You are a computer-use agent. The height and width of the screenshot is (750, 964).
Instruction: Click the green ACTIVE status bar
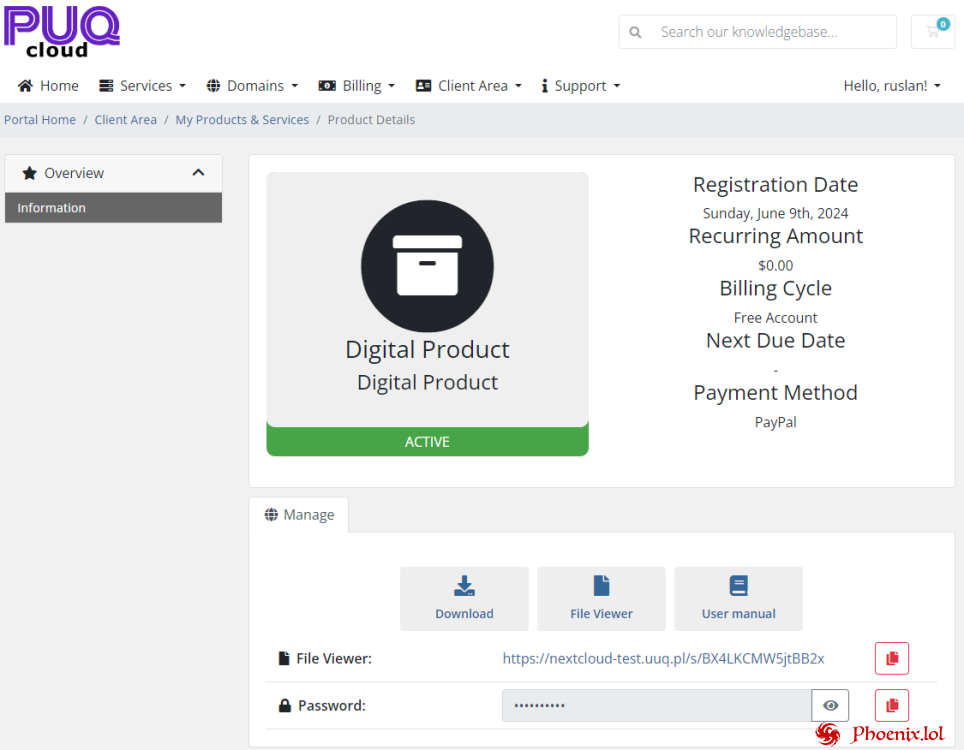point(427,441)
